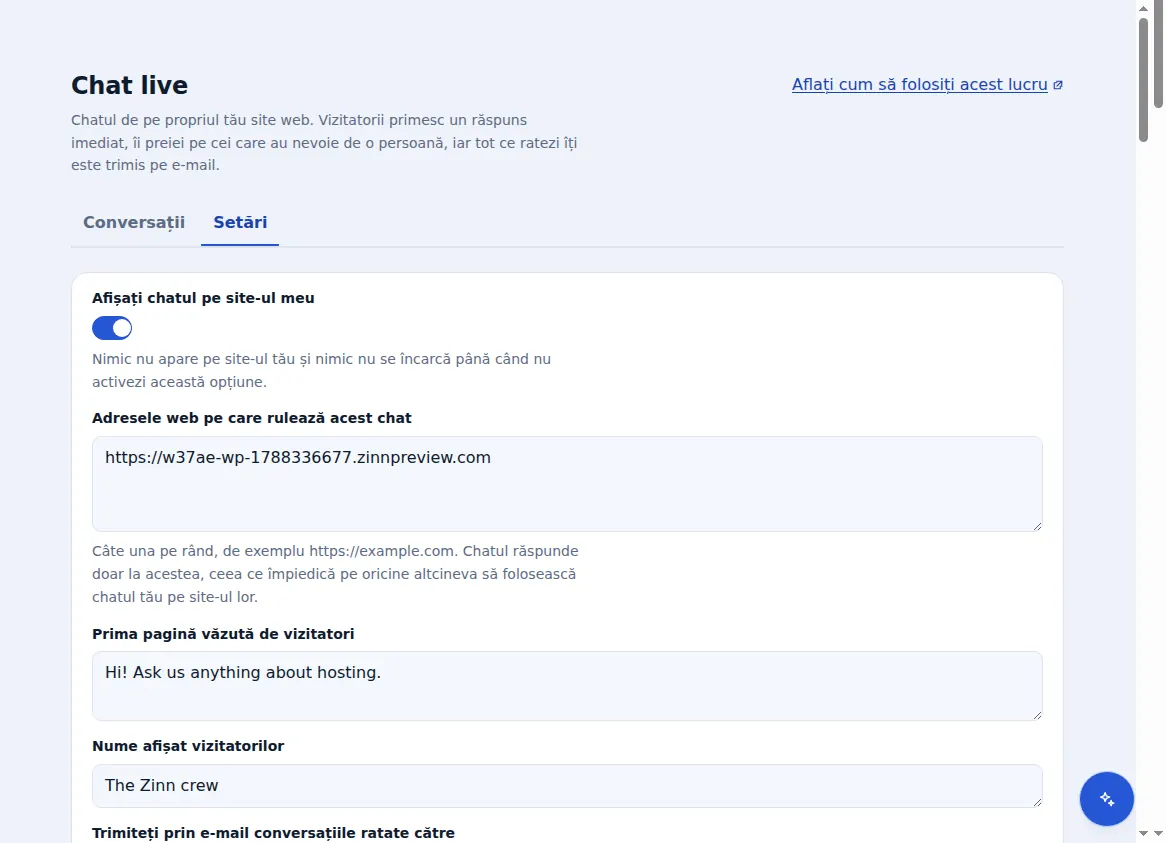Screen dimensions: 1166x843
Task: Switch to the Conversații tab
Action: point(134,222)
